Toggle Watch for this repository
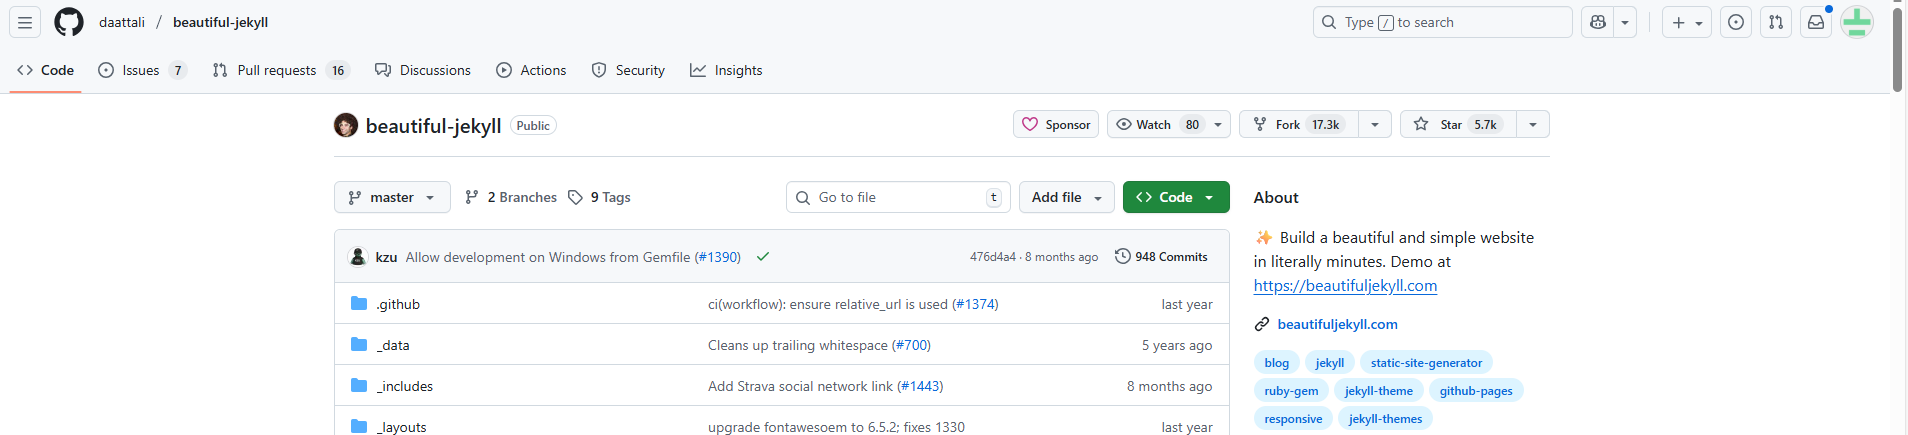Image resolution: width=1908 pixels, height=435 pixels. tap(1157, 124)
